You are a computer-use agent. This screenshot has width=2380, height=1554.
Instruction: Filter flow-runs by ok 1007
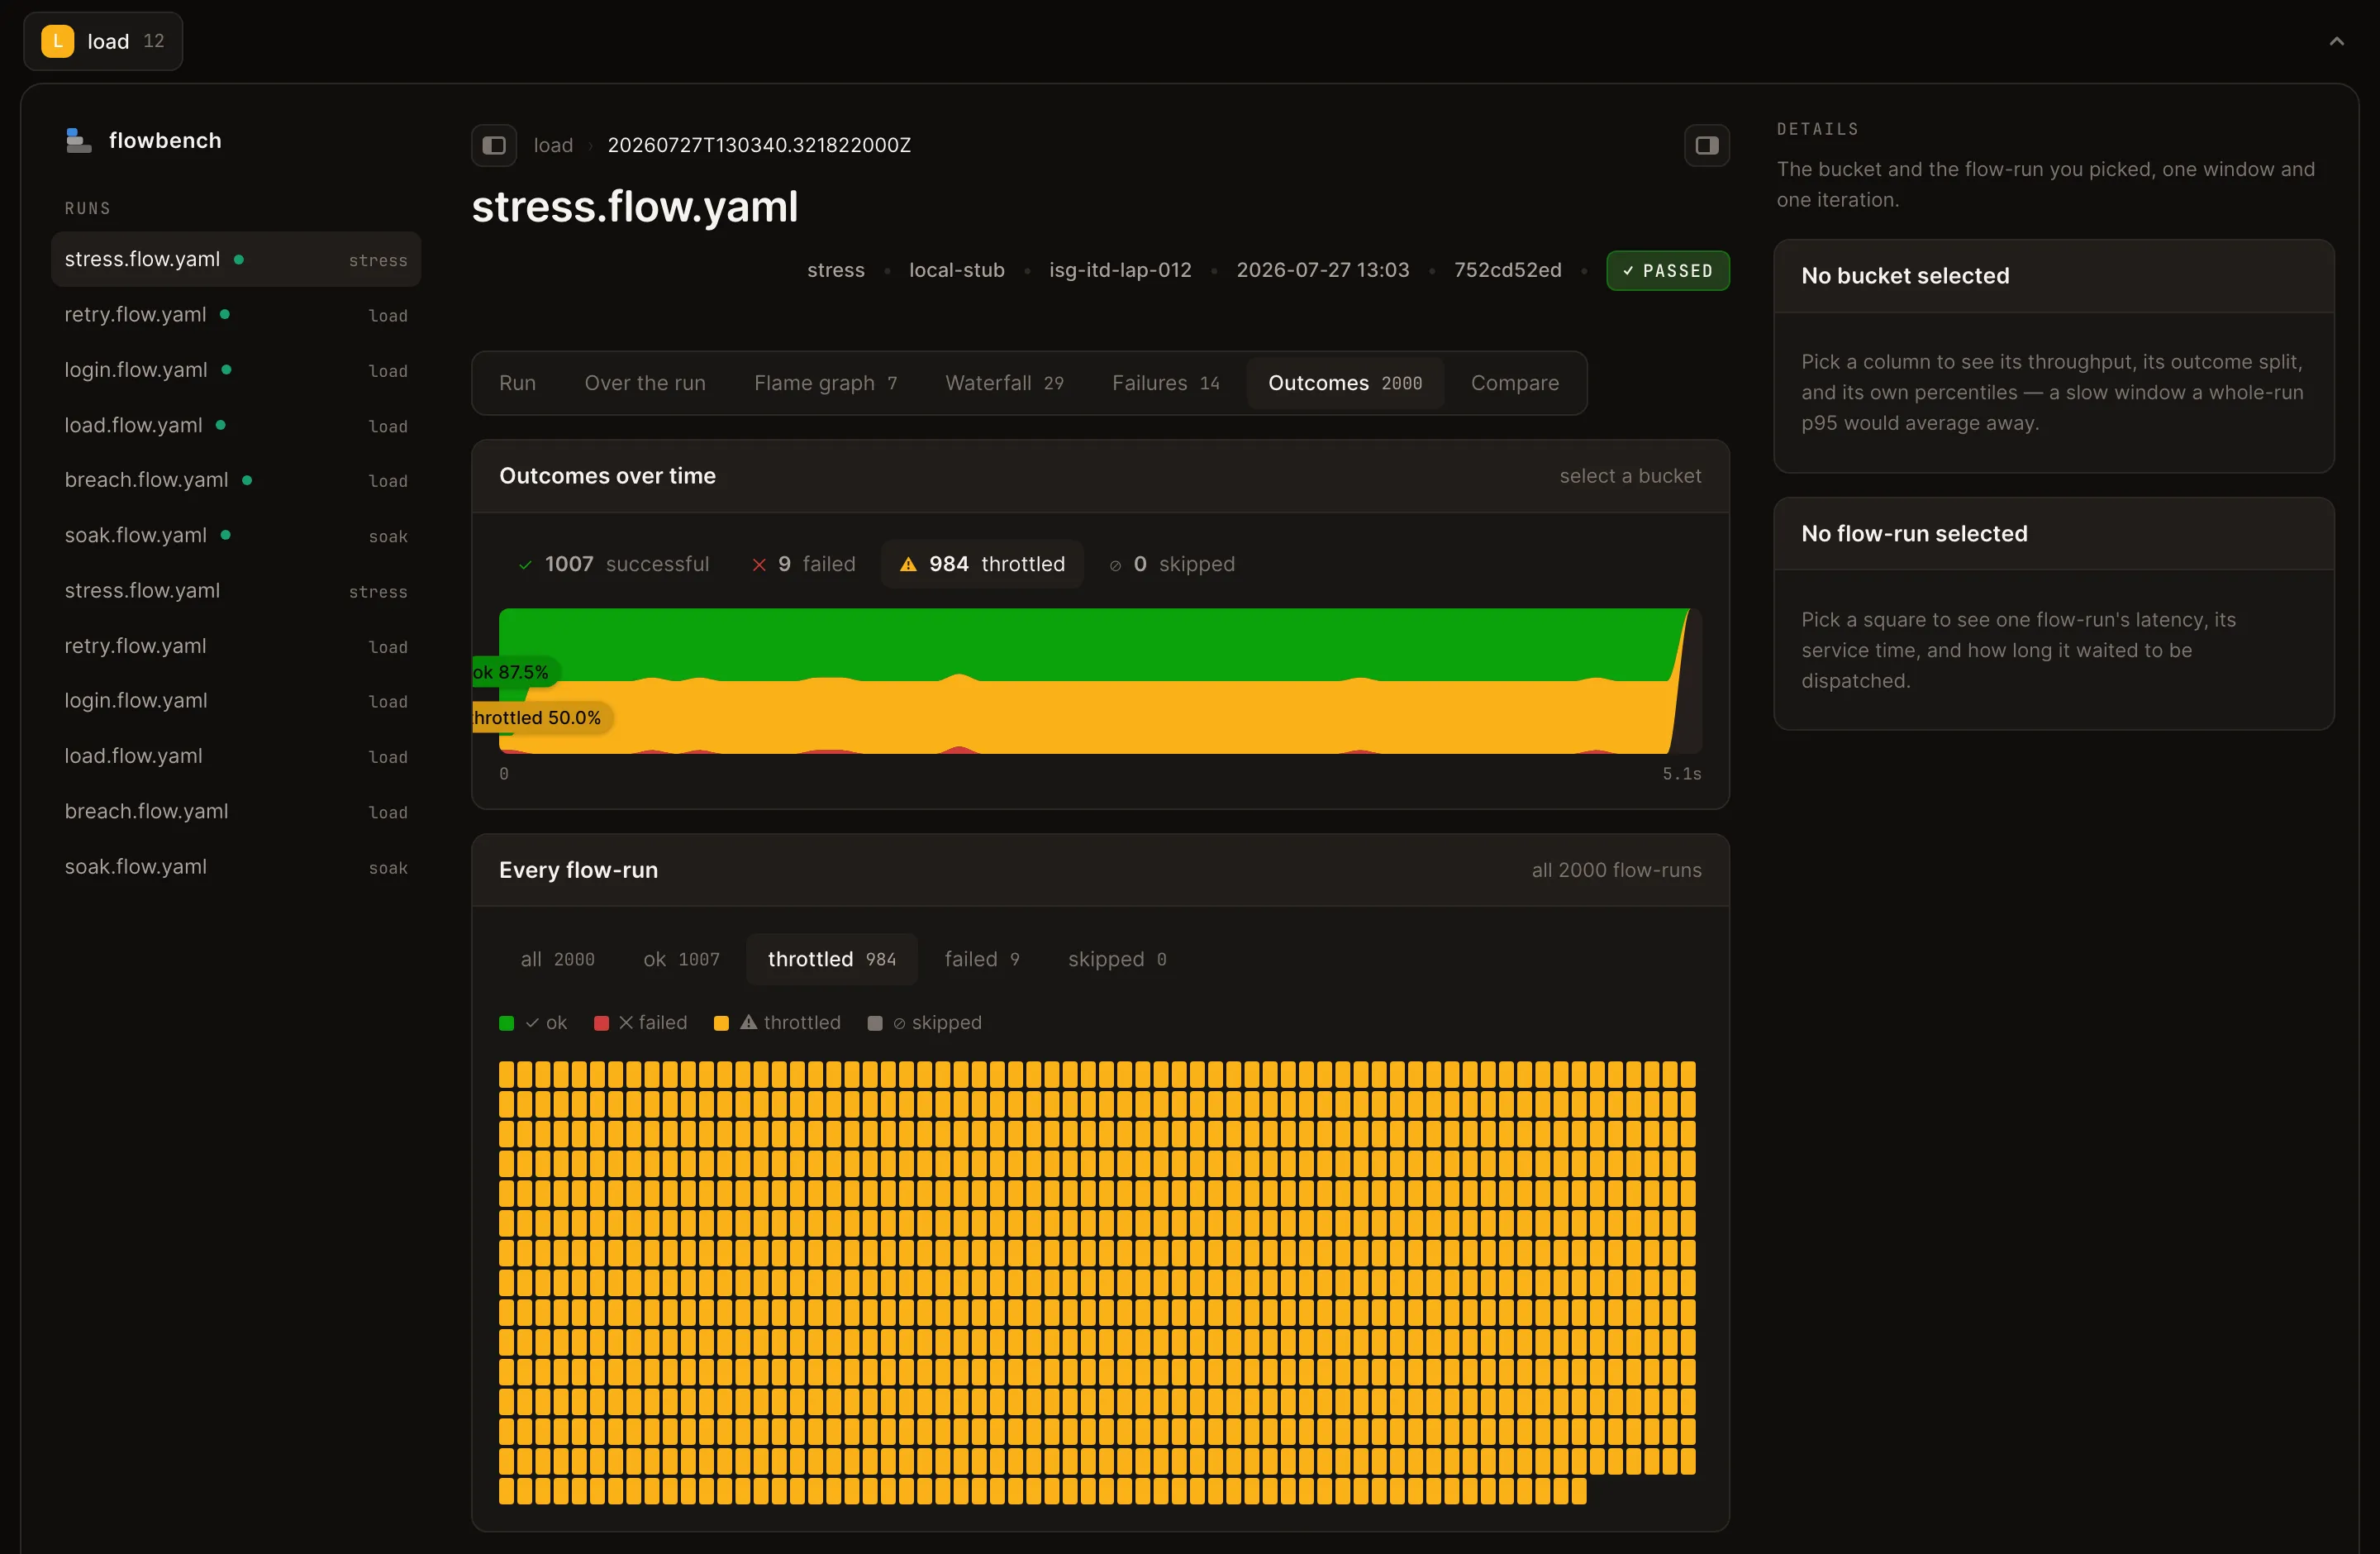681,959
